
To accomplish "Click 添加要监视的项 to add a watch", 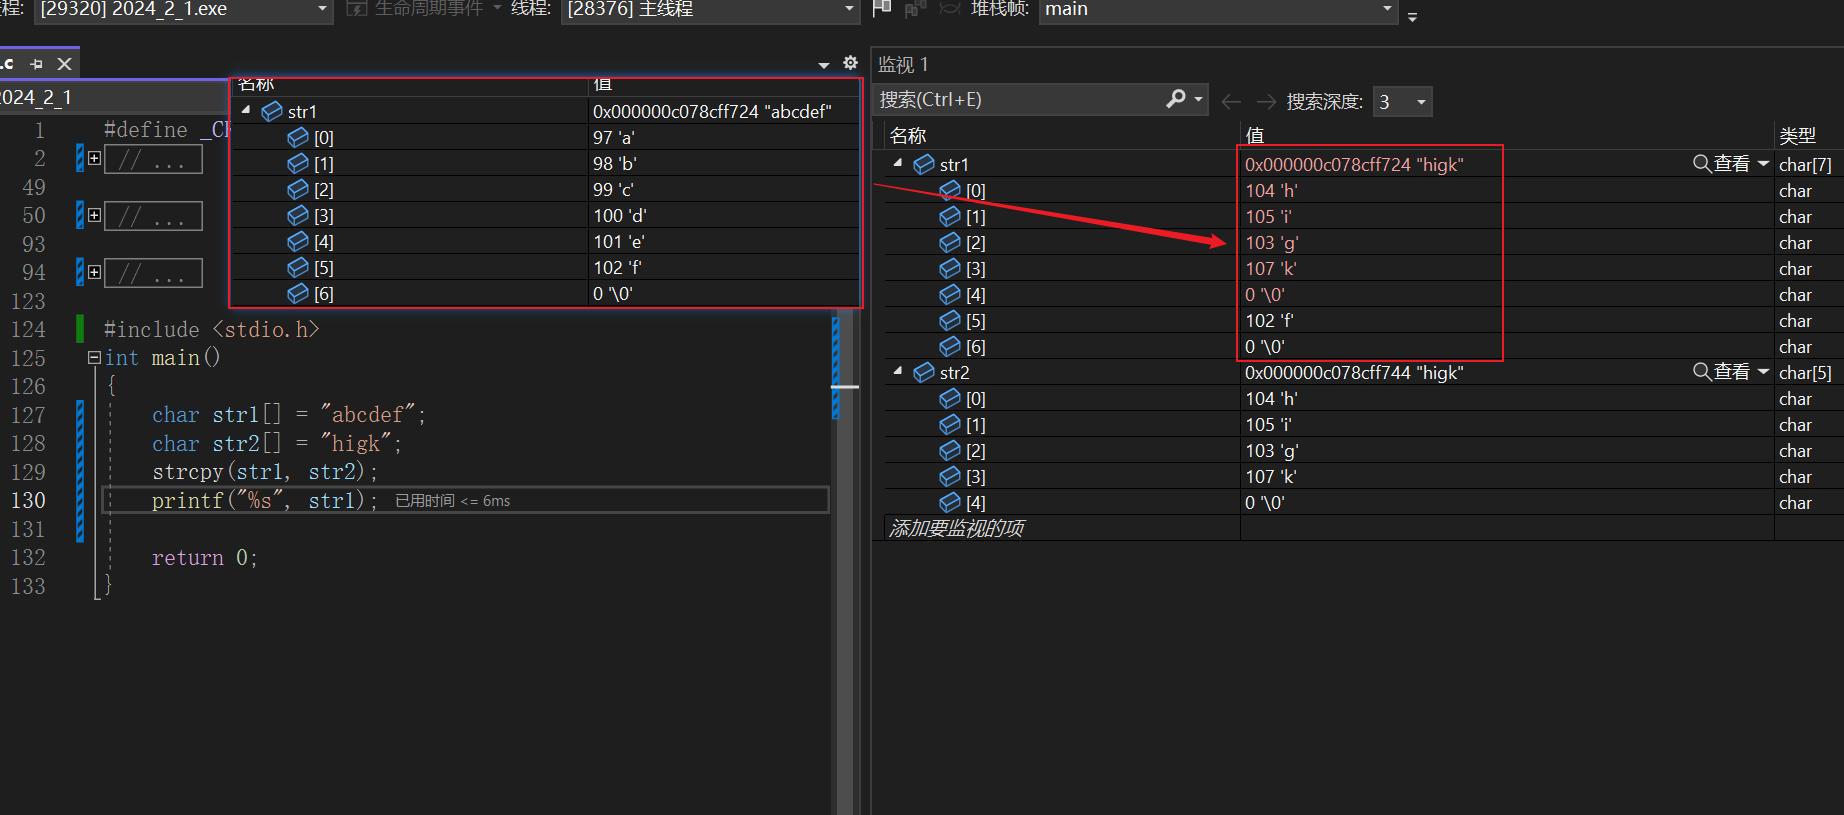I will pyautogui.click(x=956, y=528).
